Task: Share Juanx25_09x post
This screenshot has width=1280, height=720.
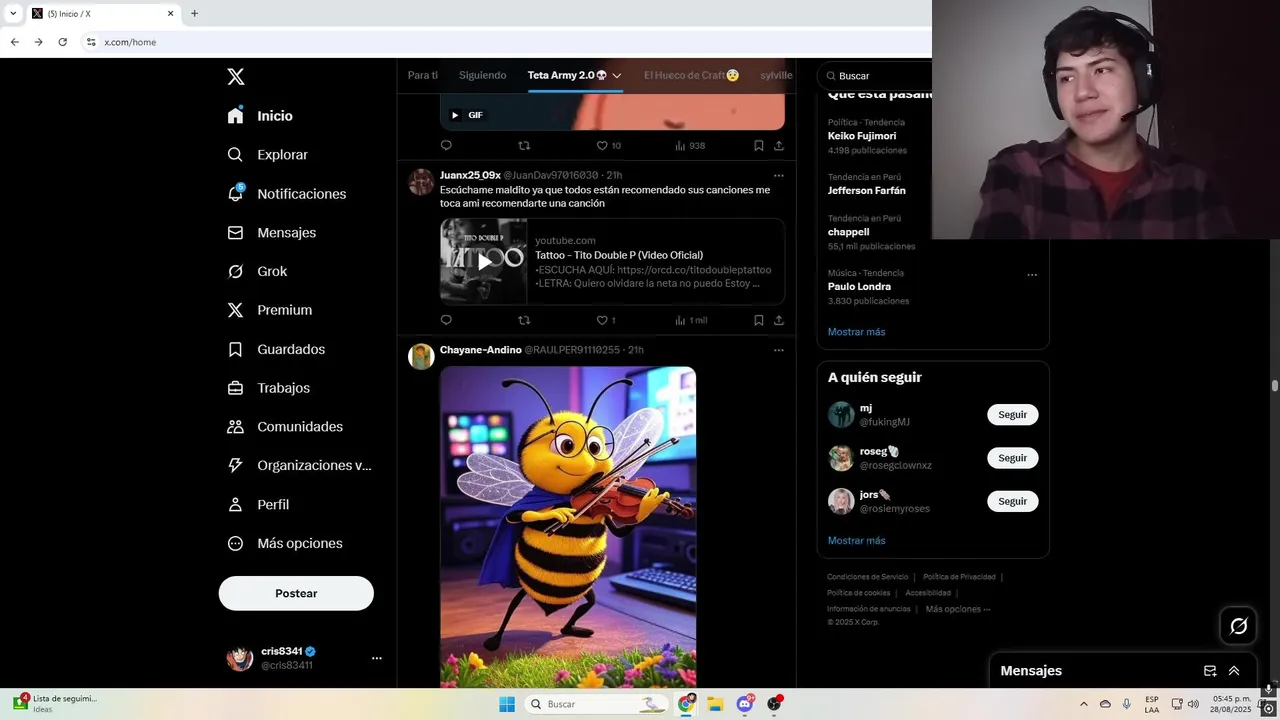Action: (x=779, y=320)
